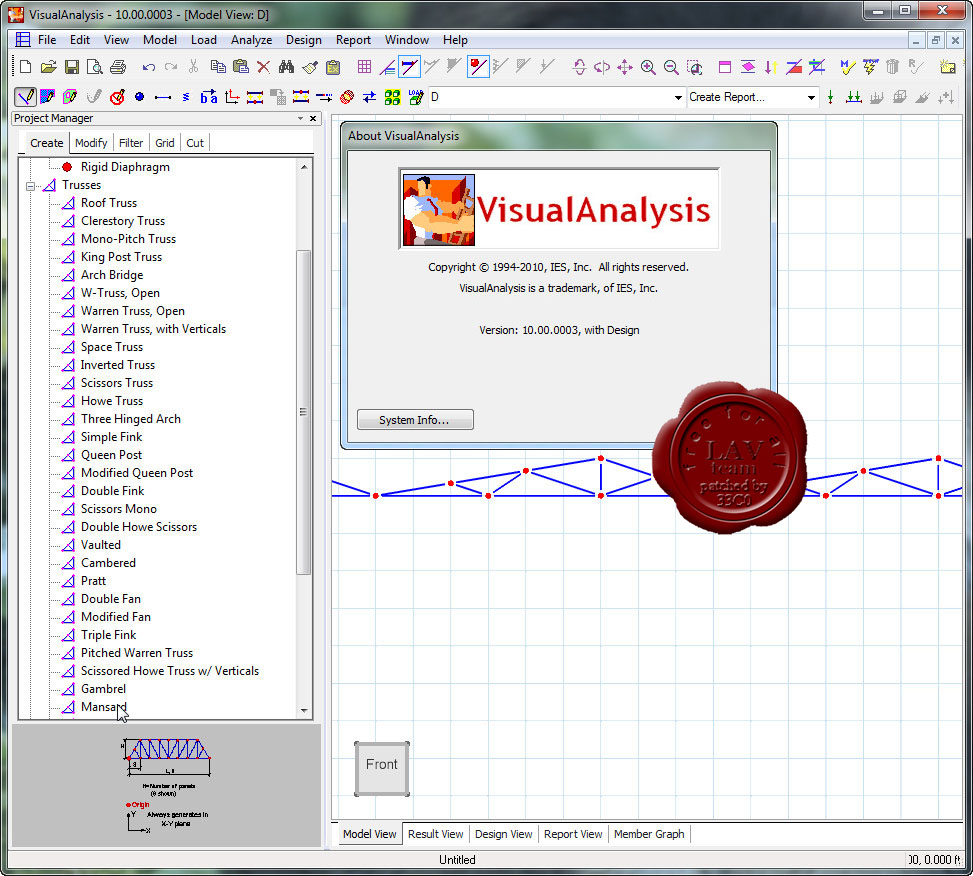Zoom out with the magnifier minus icon
Screen dimensions: 973x876
coord(671,67)
